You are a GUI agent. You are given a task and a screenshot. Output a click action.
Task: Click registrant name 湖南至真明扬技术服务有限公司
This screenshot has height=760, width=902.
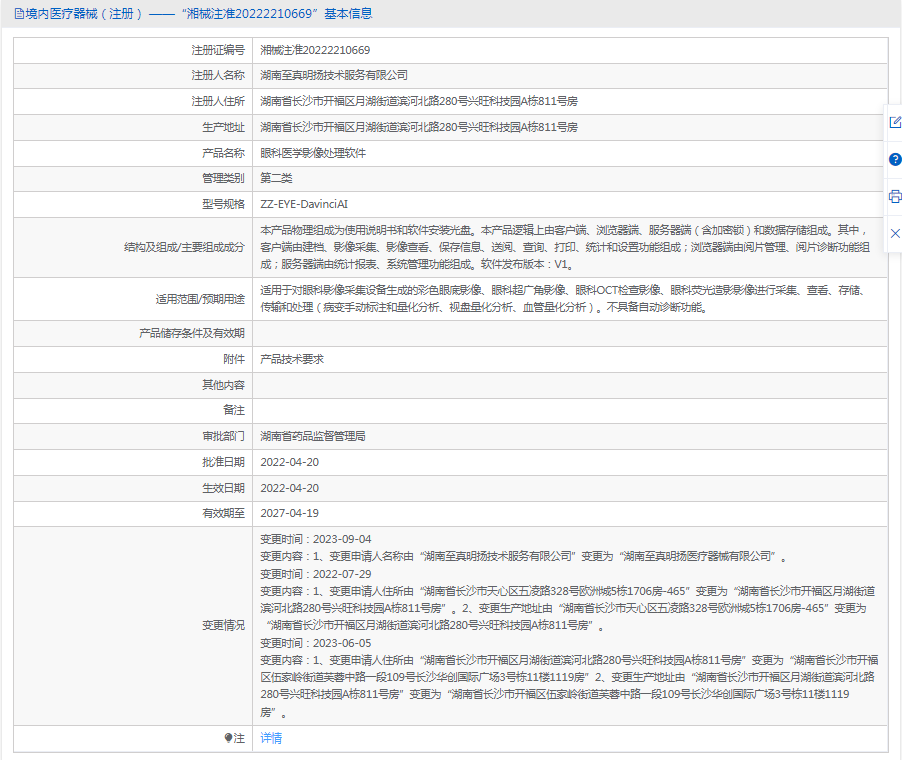pyautogui.click(x=334, y=75)
